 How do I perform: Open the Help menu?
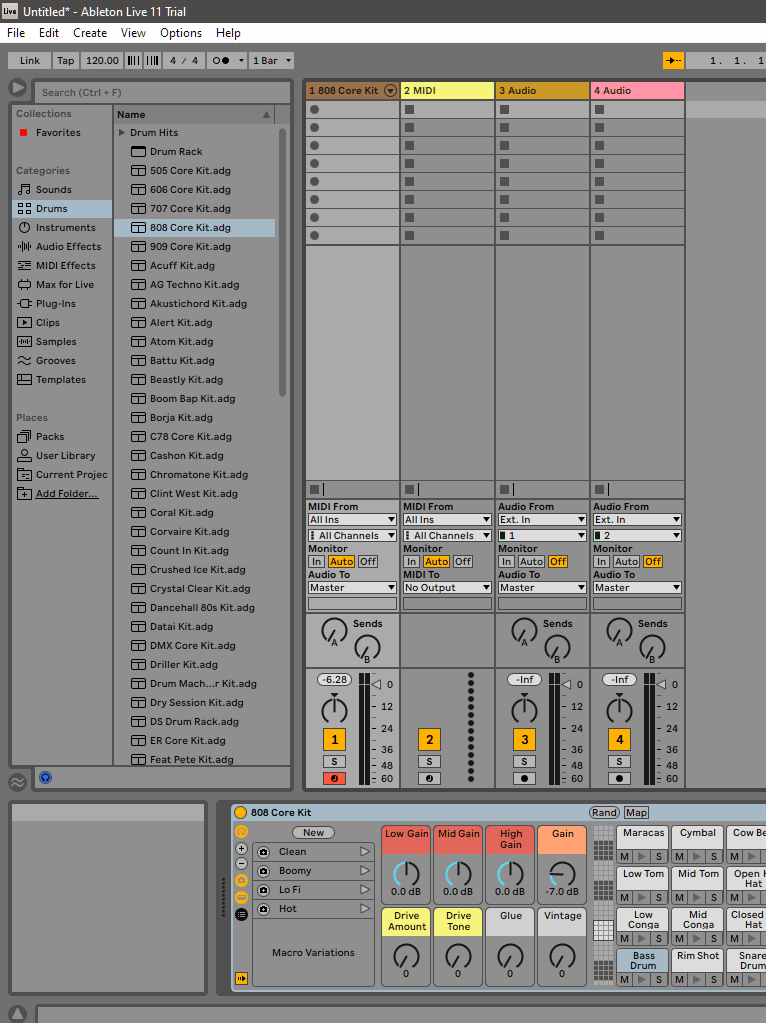pyautogui.click(x=228, y=33)
